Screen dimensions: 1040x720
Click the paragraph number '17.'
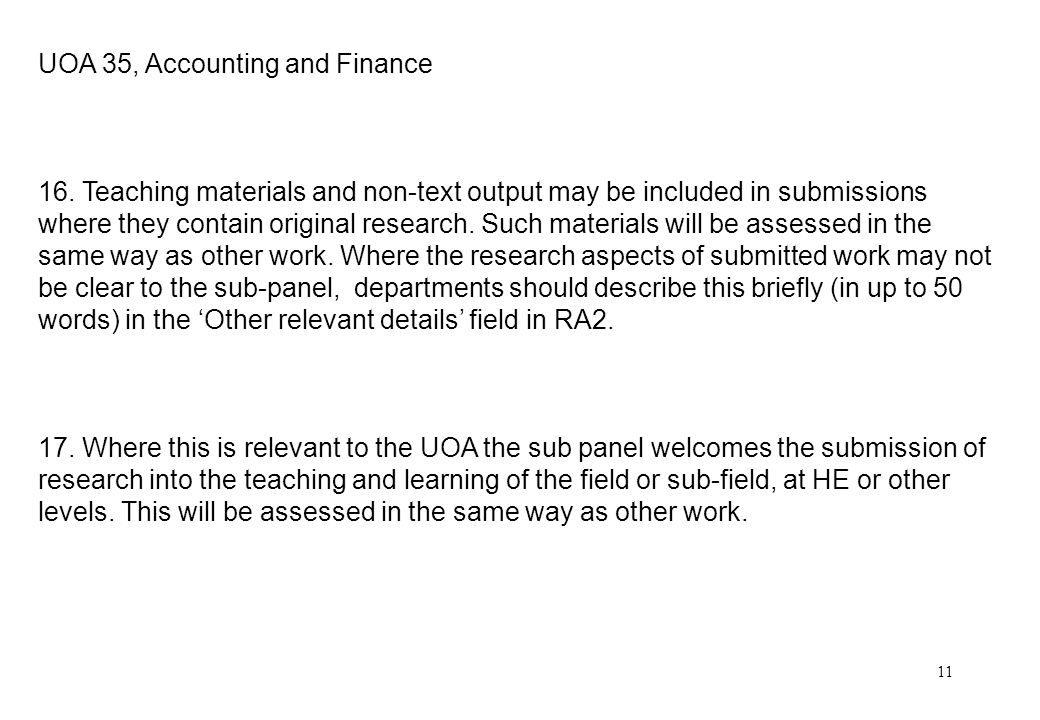(56, 448)
